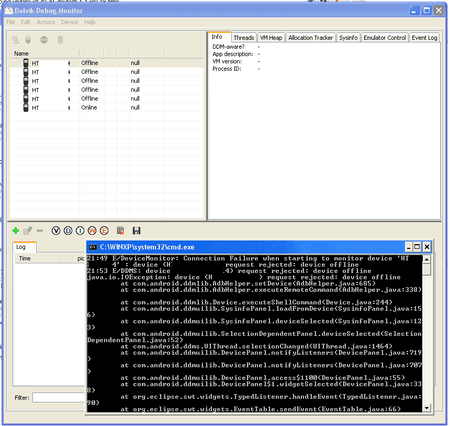Open the Actions menu
This screenshot has height=426, width=450.
tap(46, 22)
